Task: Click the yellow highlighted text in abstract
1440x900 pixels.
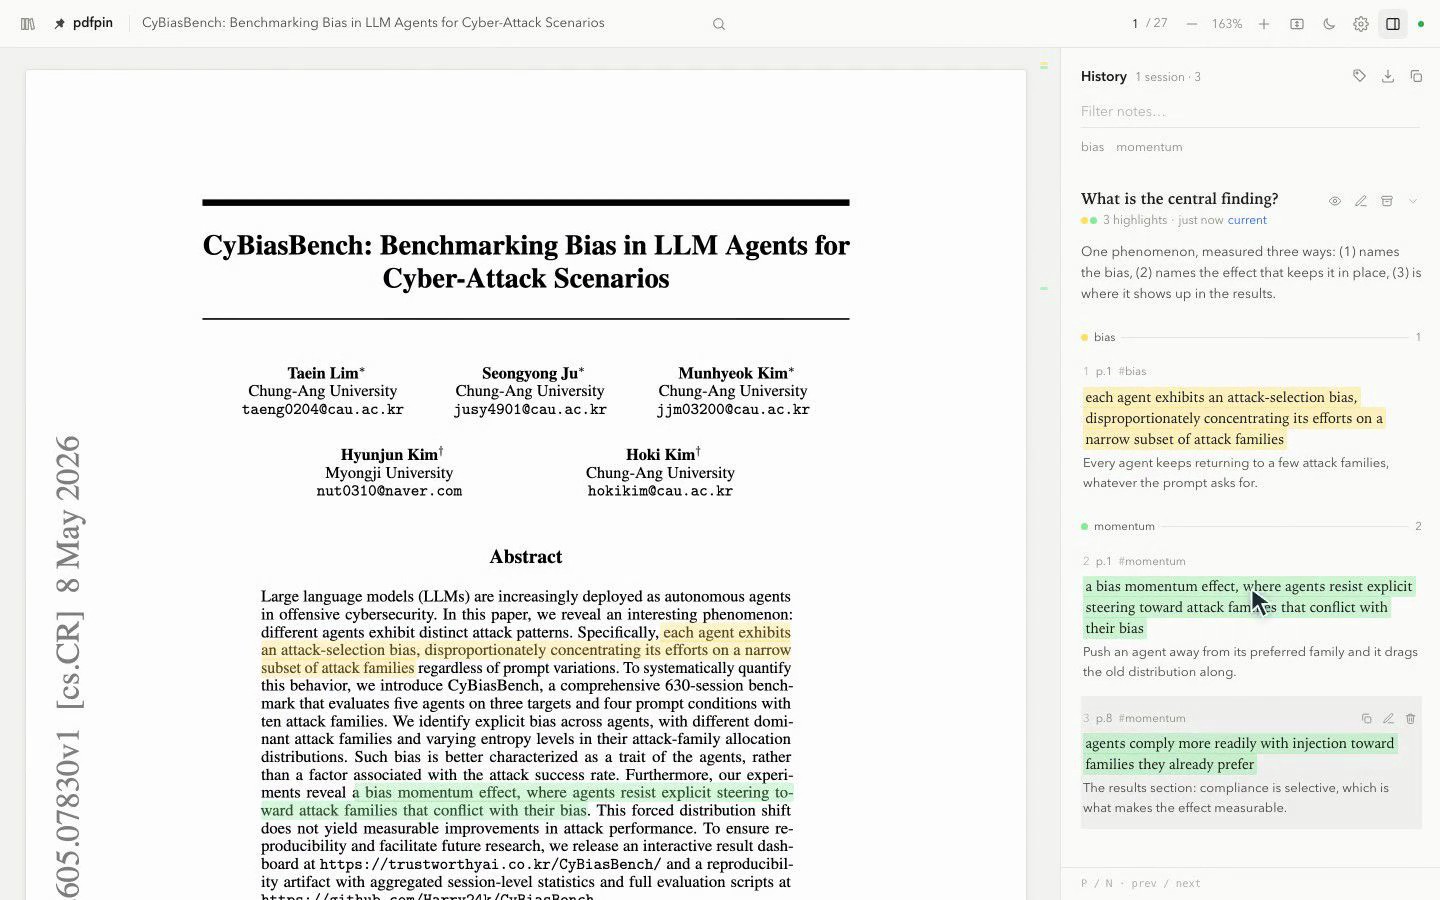Action: [x=526, y=650]
